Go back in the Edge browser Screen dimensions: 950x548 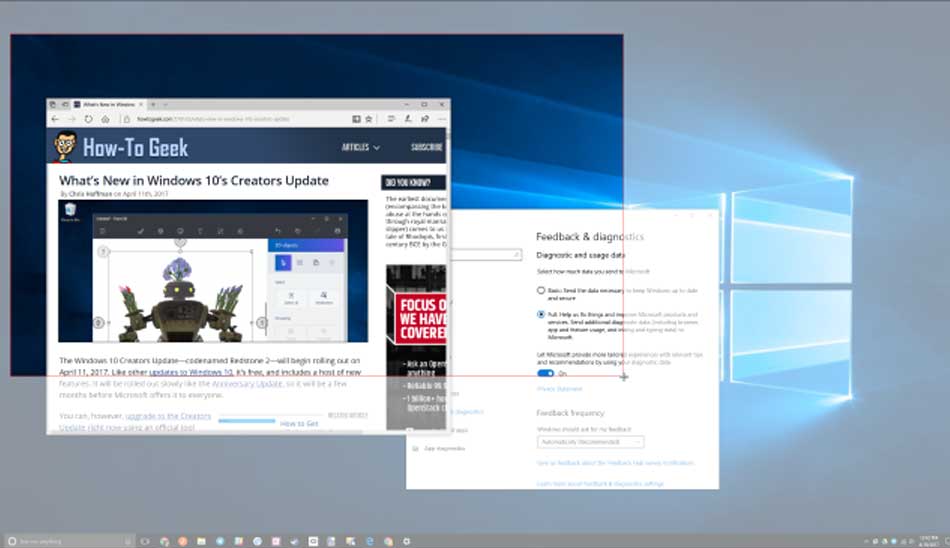coord(55,119)
